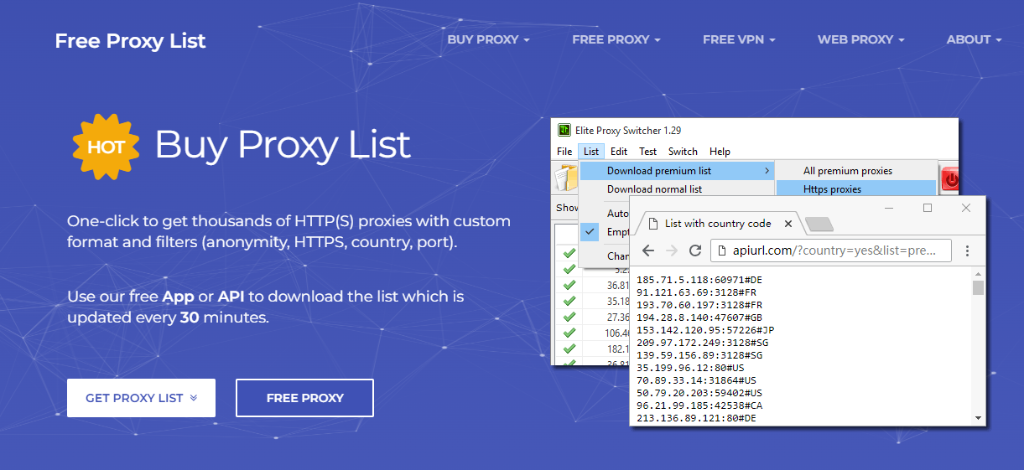
Task: Click the page icon in address bar
Action: click(720, 251)
